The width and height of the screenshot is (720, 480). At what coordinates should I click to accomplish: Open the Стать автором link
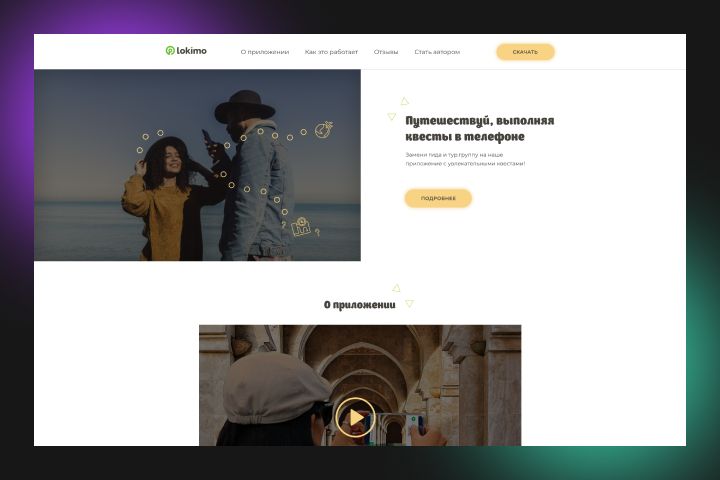click(437, 52)
